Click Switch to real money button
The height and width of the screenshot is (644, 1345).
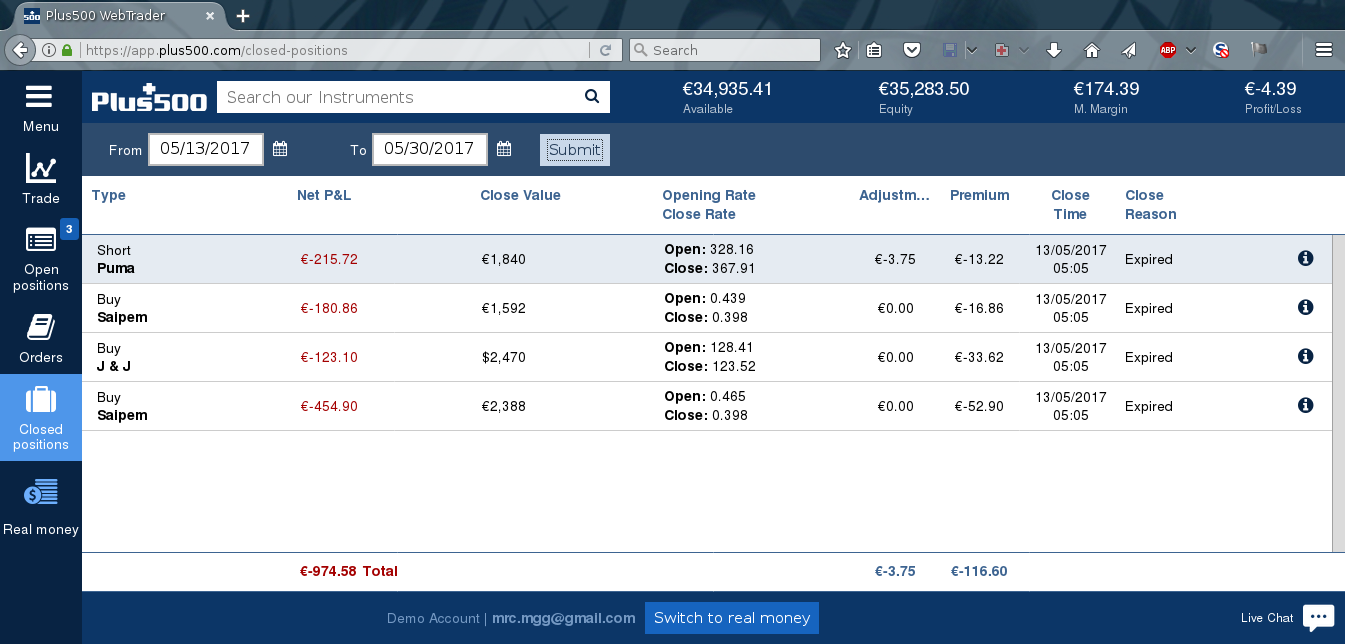click(x=732, y=618)
